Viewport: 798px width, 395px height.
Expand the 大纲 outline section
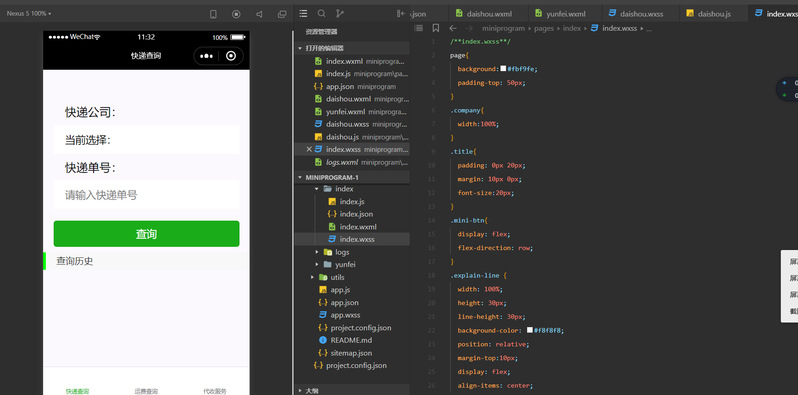[352, 390]
